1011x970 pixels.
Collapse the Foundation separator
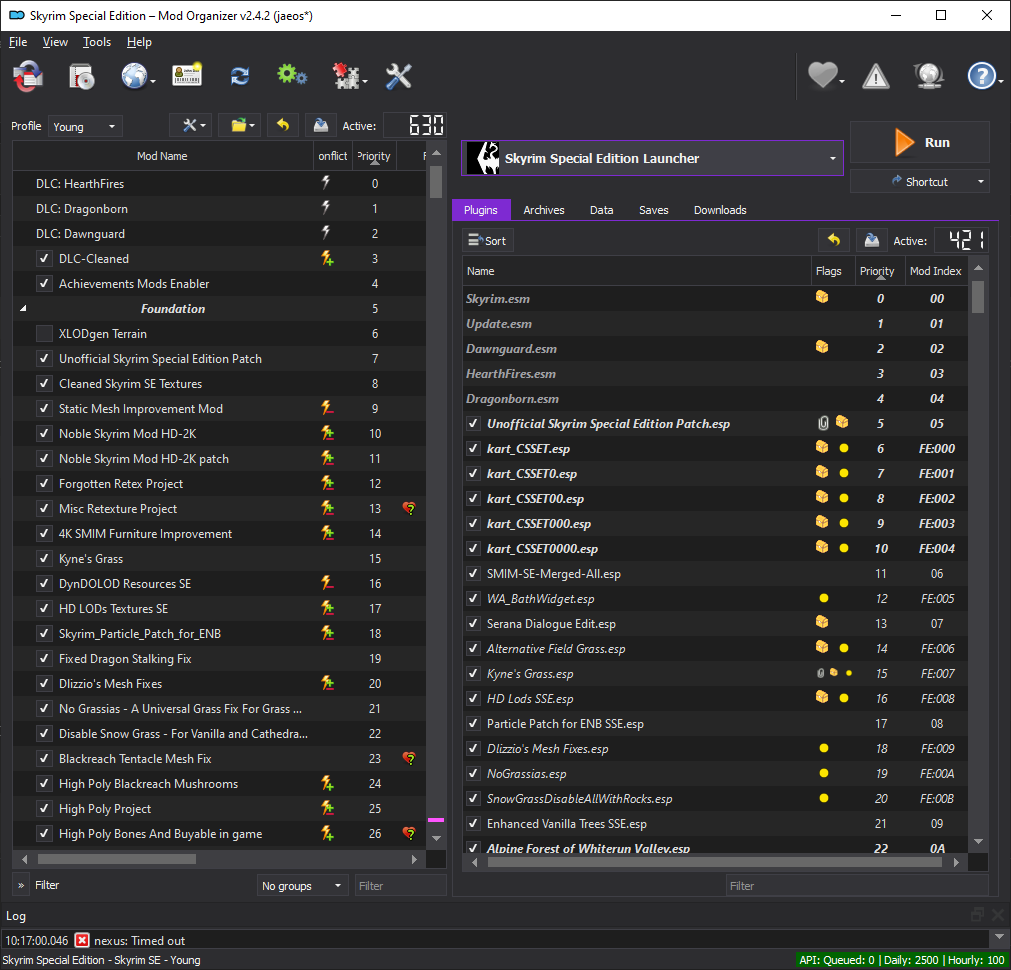tap(23, 308)
